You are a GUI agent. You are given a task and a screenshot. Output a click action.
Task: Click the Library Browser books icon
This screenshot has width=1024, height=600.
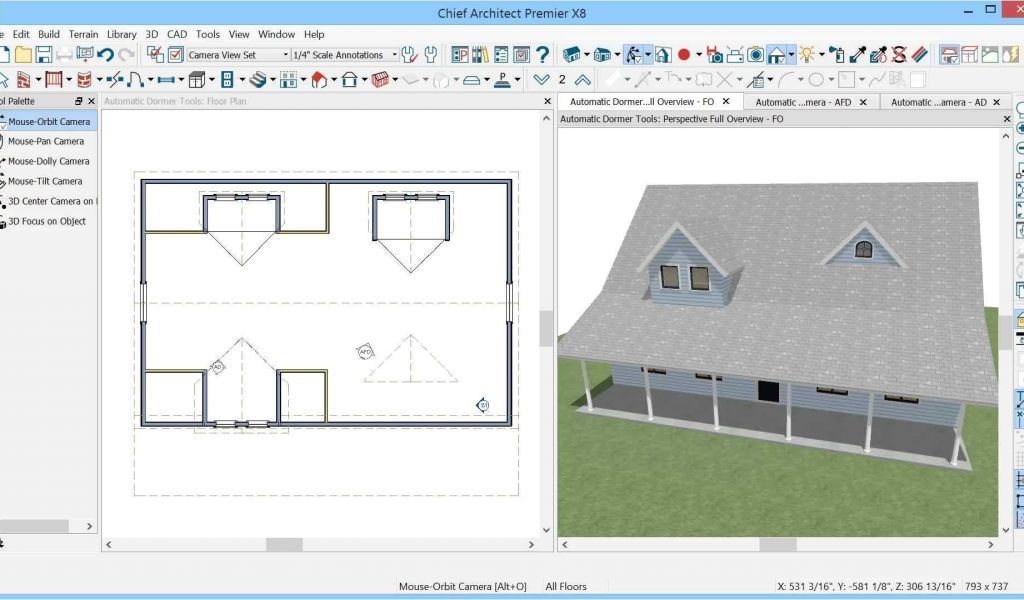(x=480, y=55)
